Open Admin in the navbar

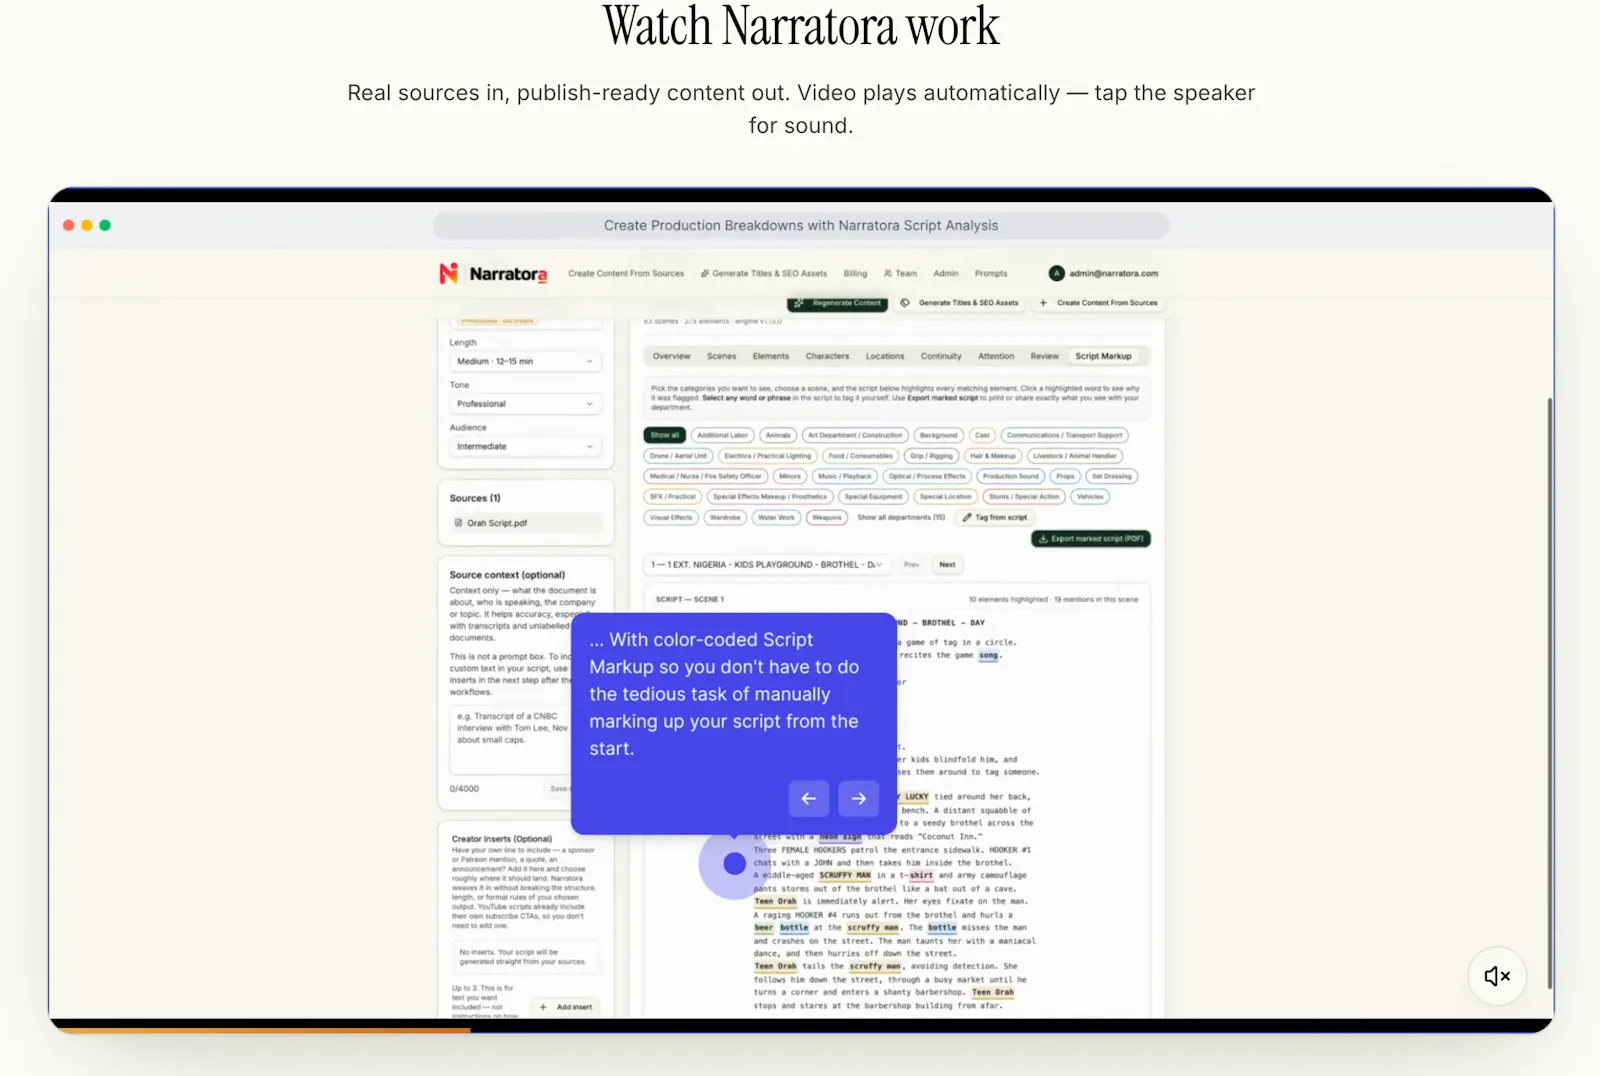click(946, 273)
